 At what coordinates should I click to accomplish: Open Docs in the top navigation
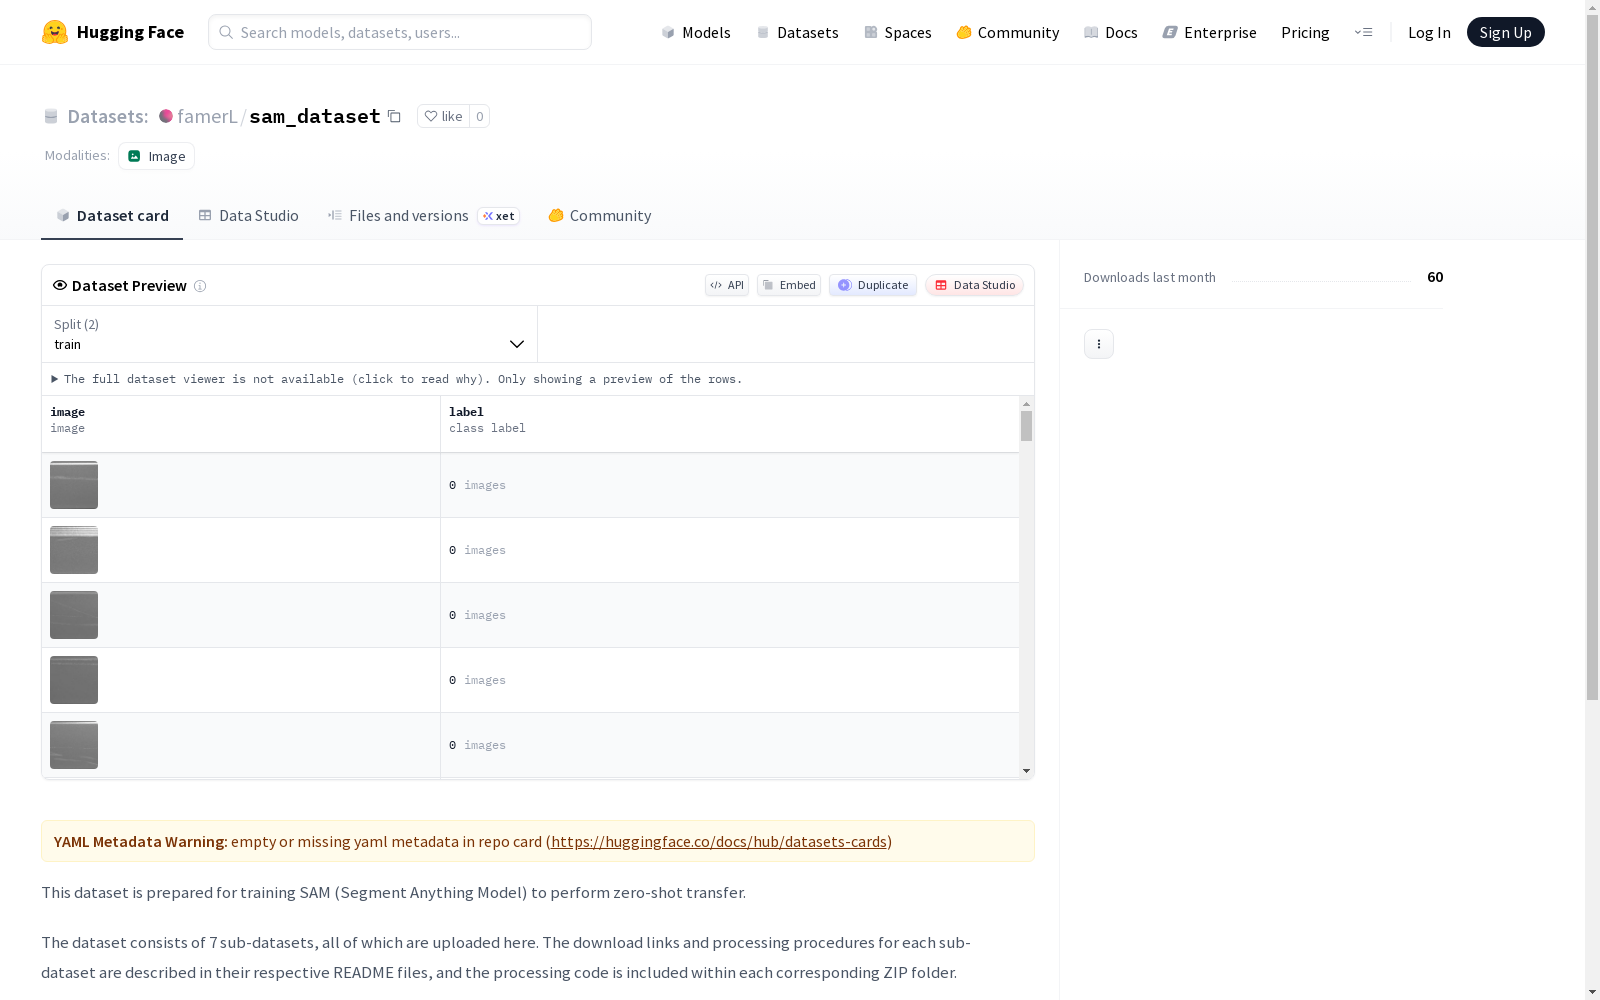[x=1111, y=32]
